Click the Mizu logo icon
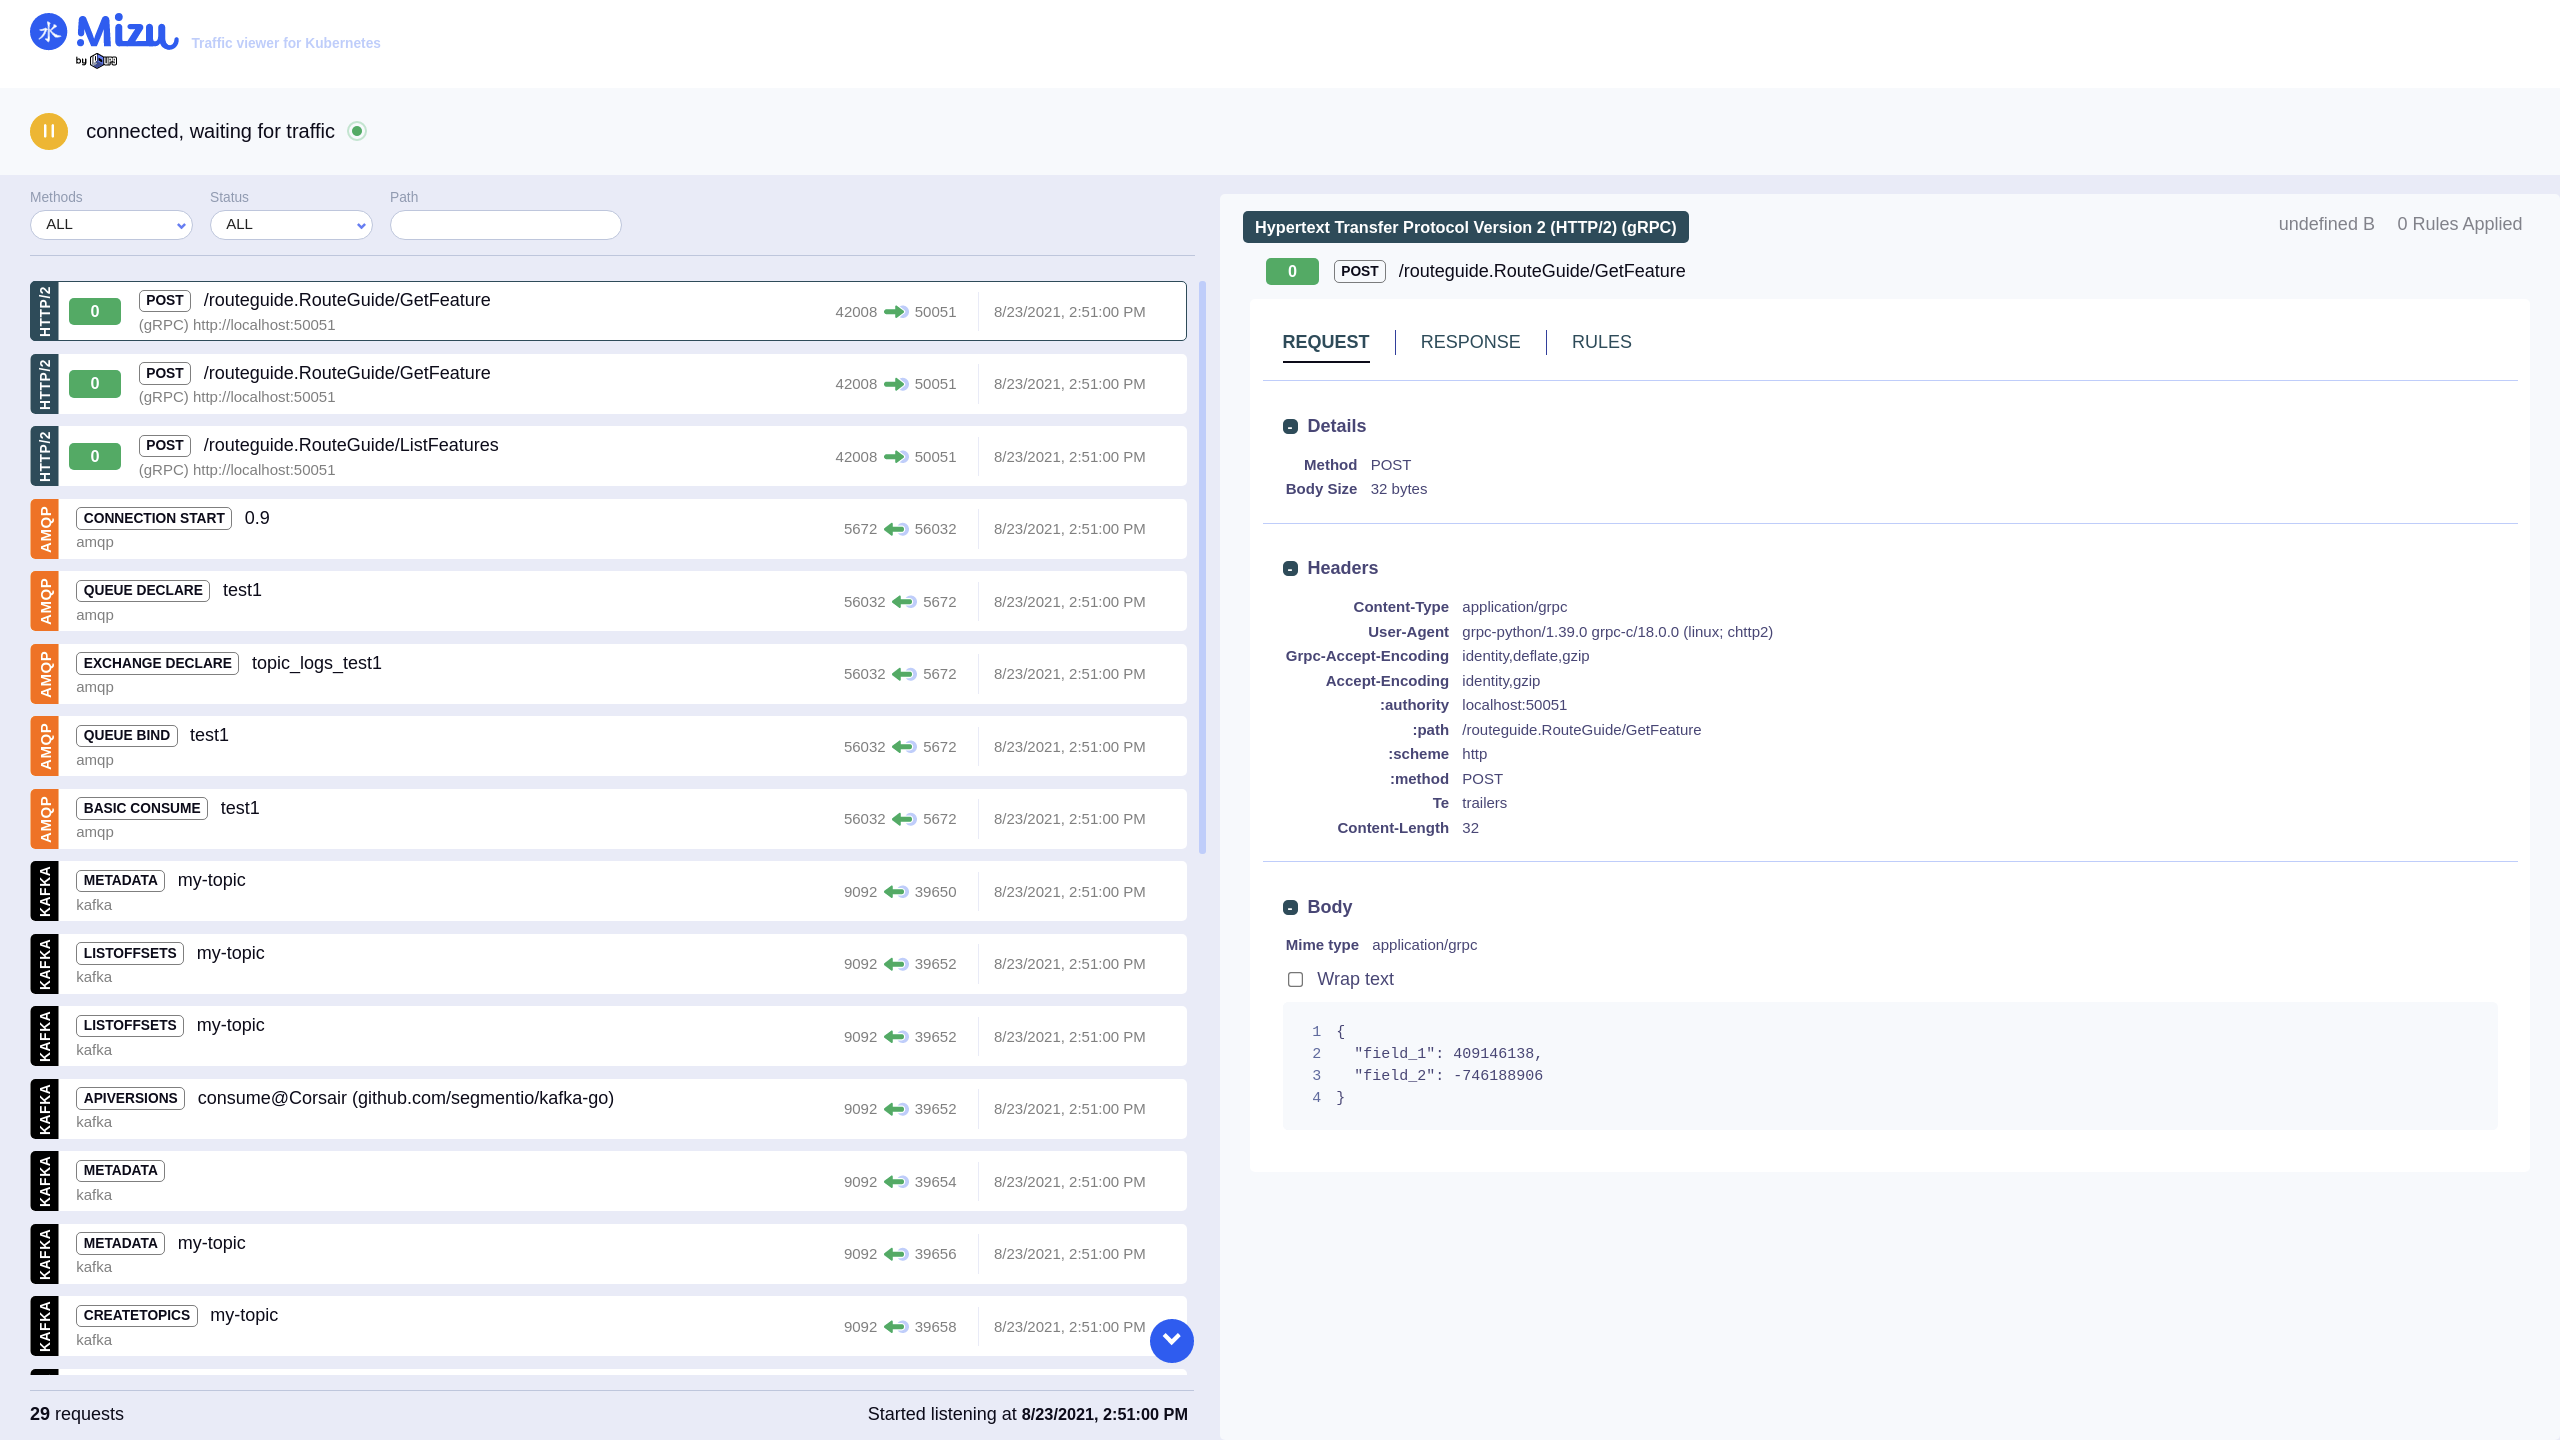 coord(48,32)
